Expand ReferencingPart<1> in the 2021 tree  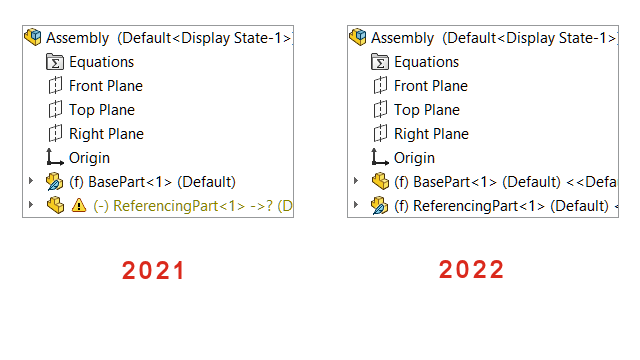point(31,204)
